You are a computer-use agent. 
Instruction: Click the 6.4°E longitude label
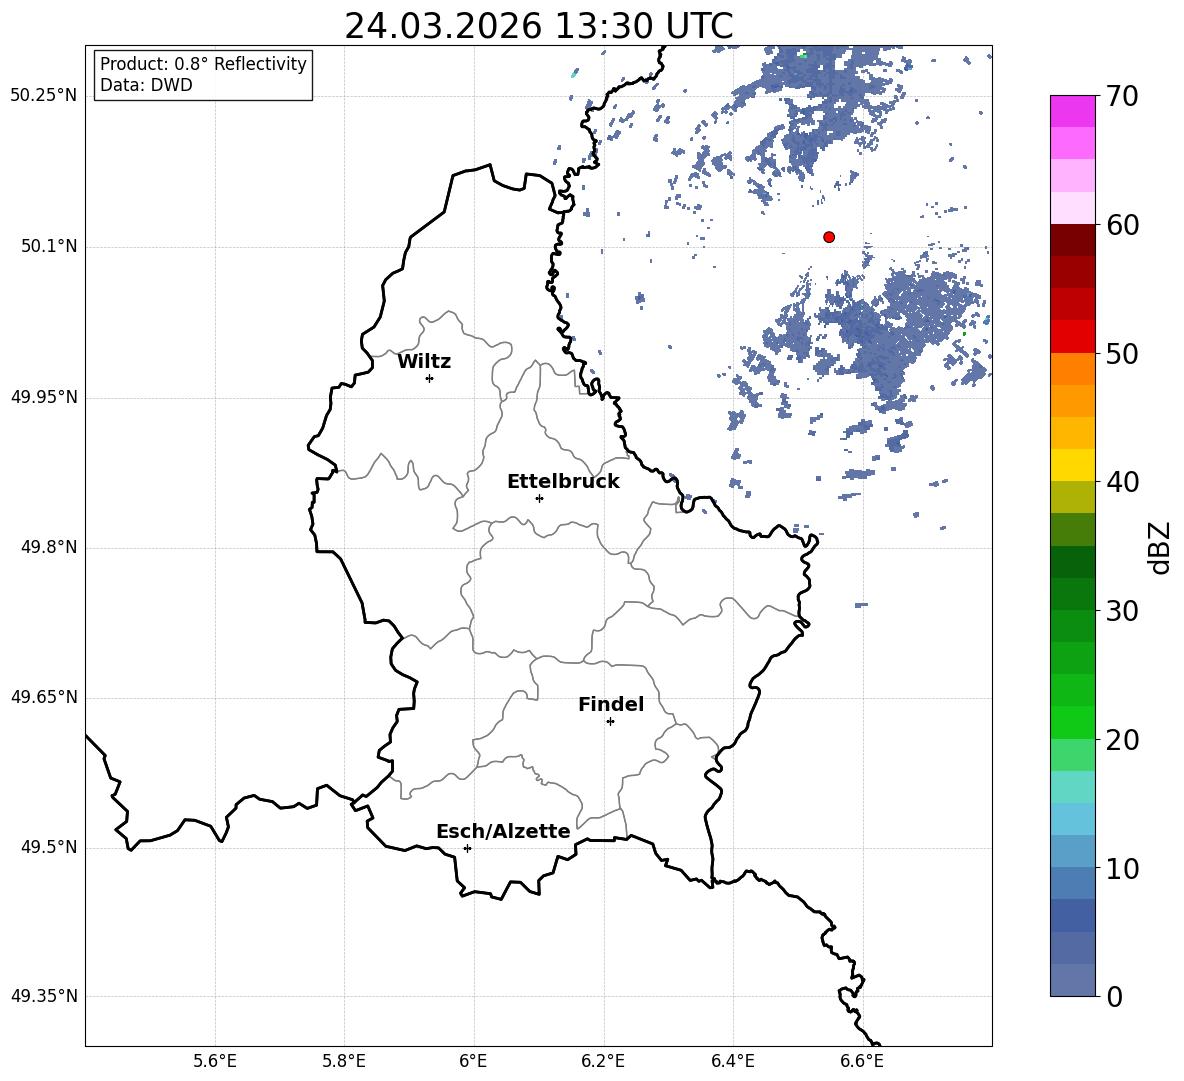(x=732, y=1061)
